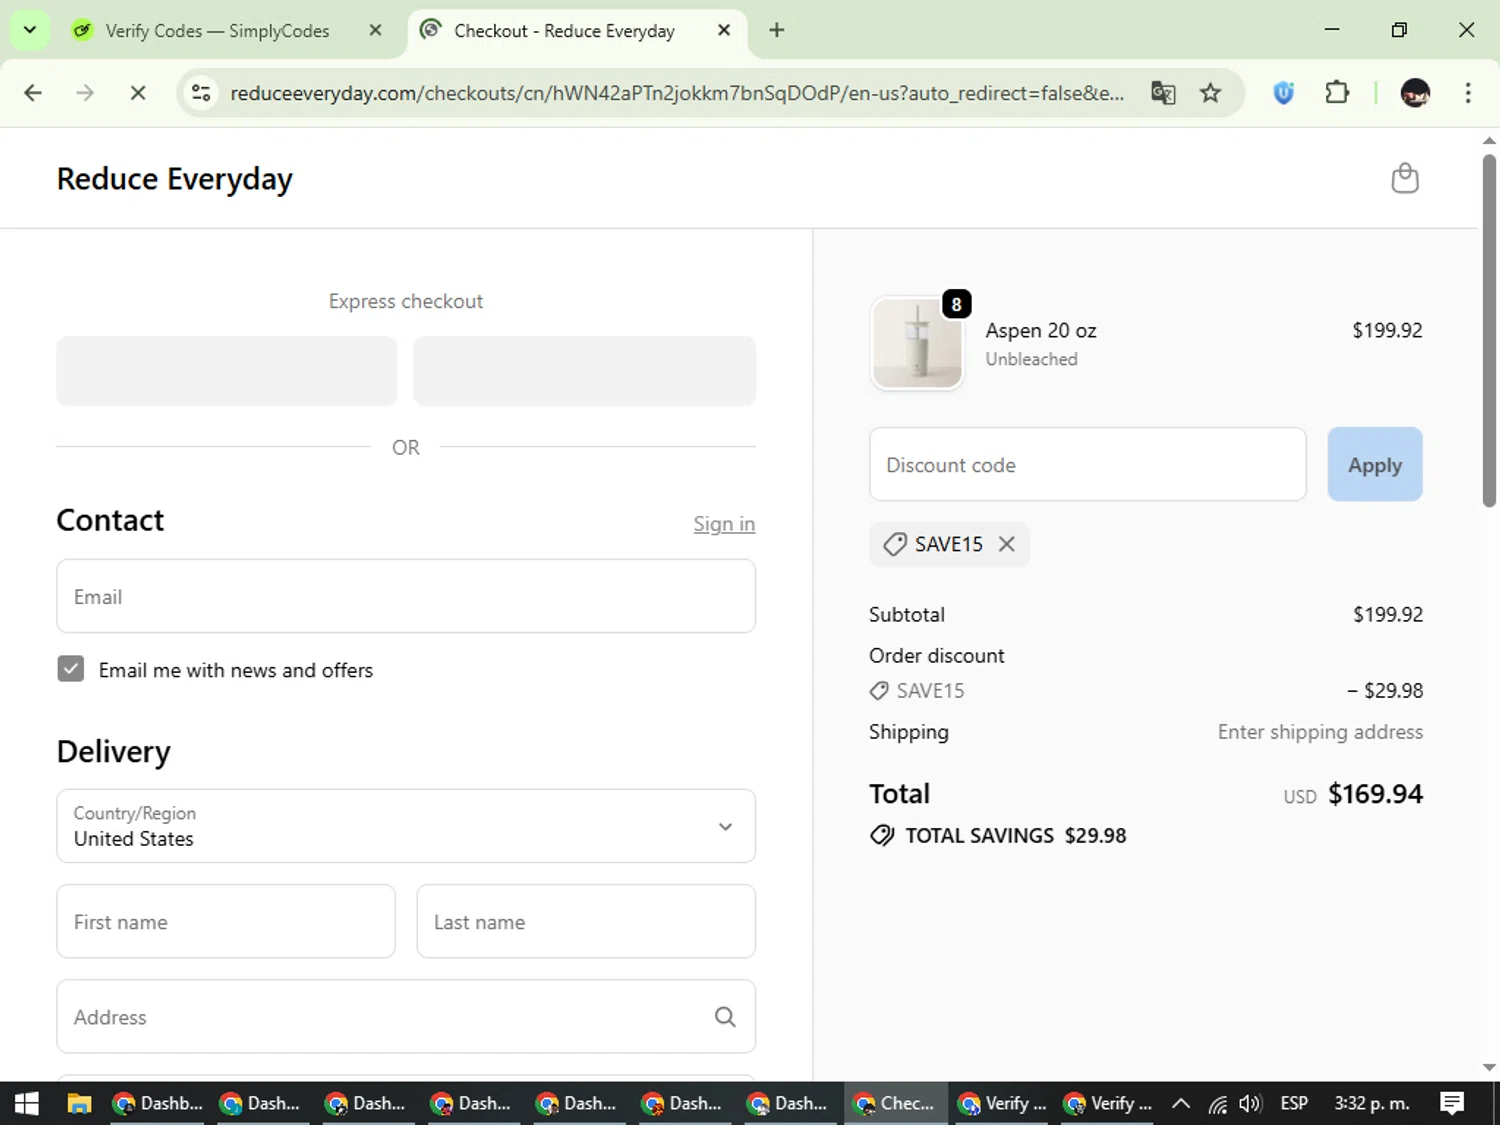This screenshot has height=1125, width=1500.
Task: Focus the Discount code field
Action: [1088, 464]
